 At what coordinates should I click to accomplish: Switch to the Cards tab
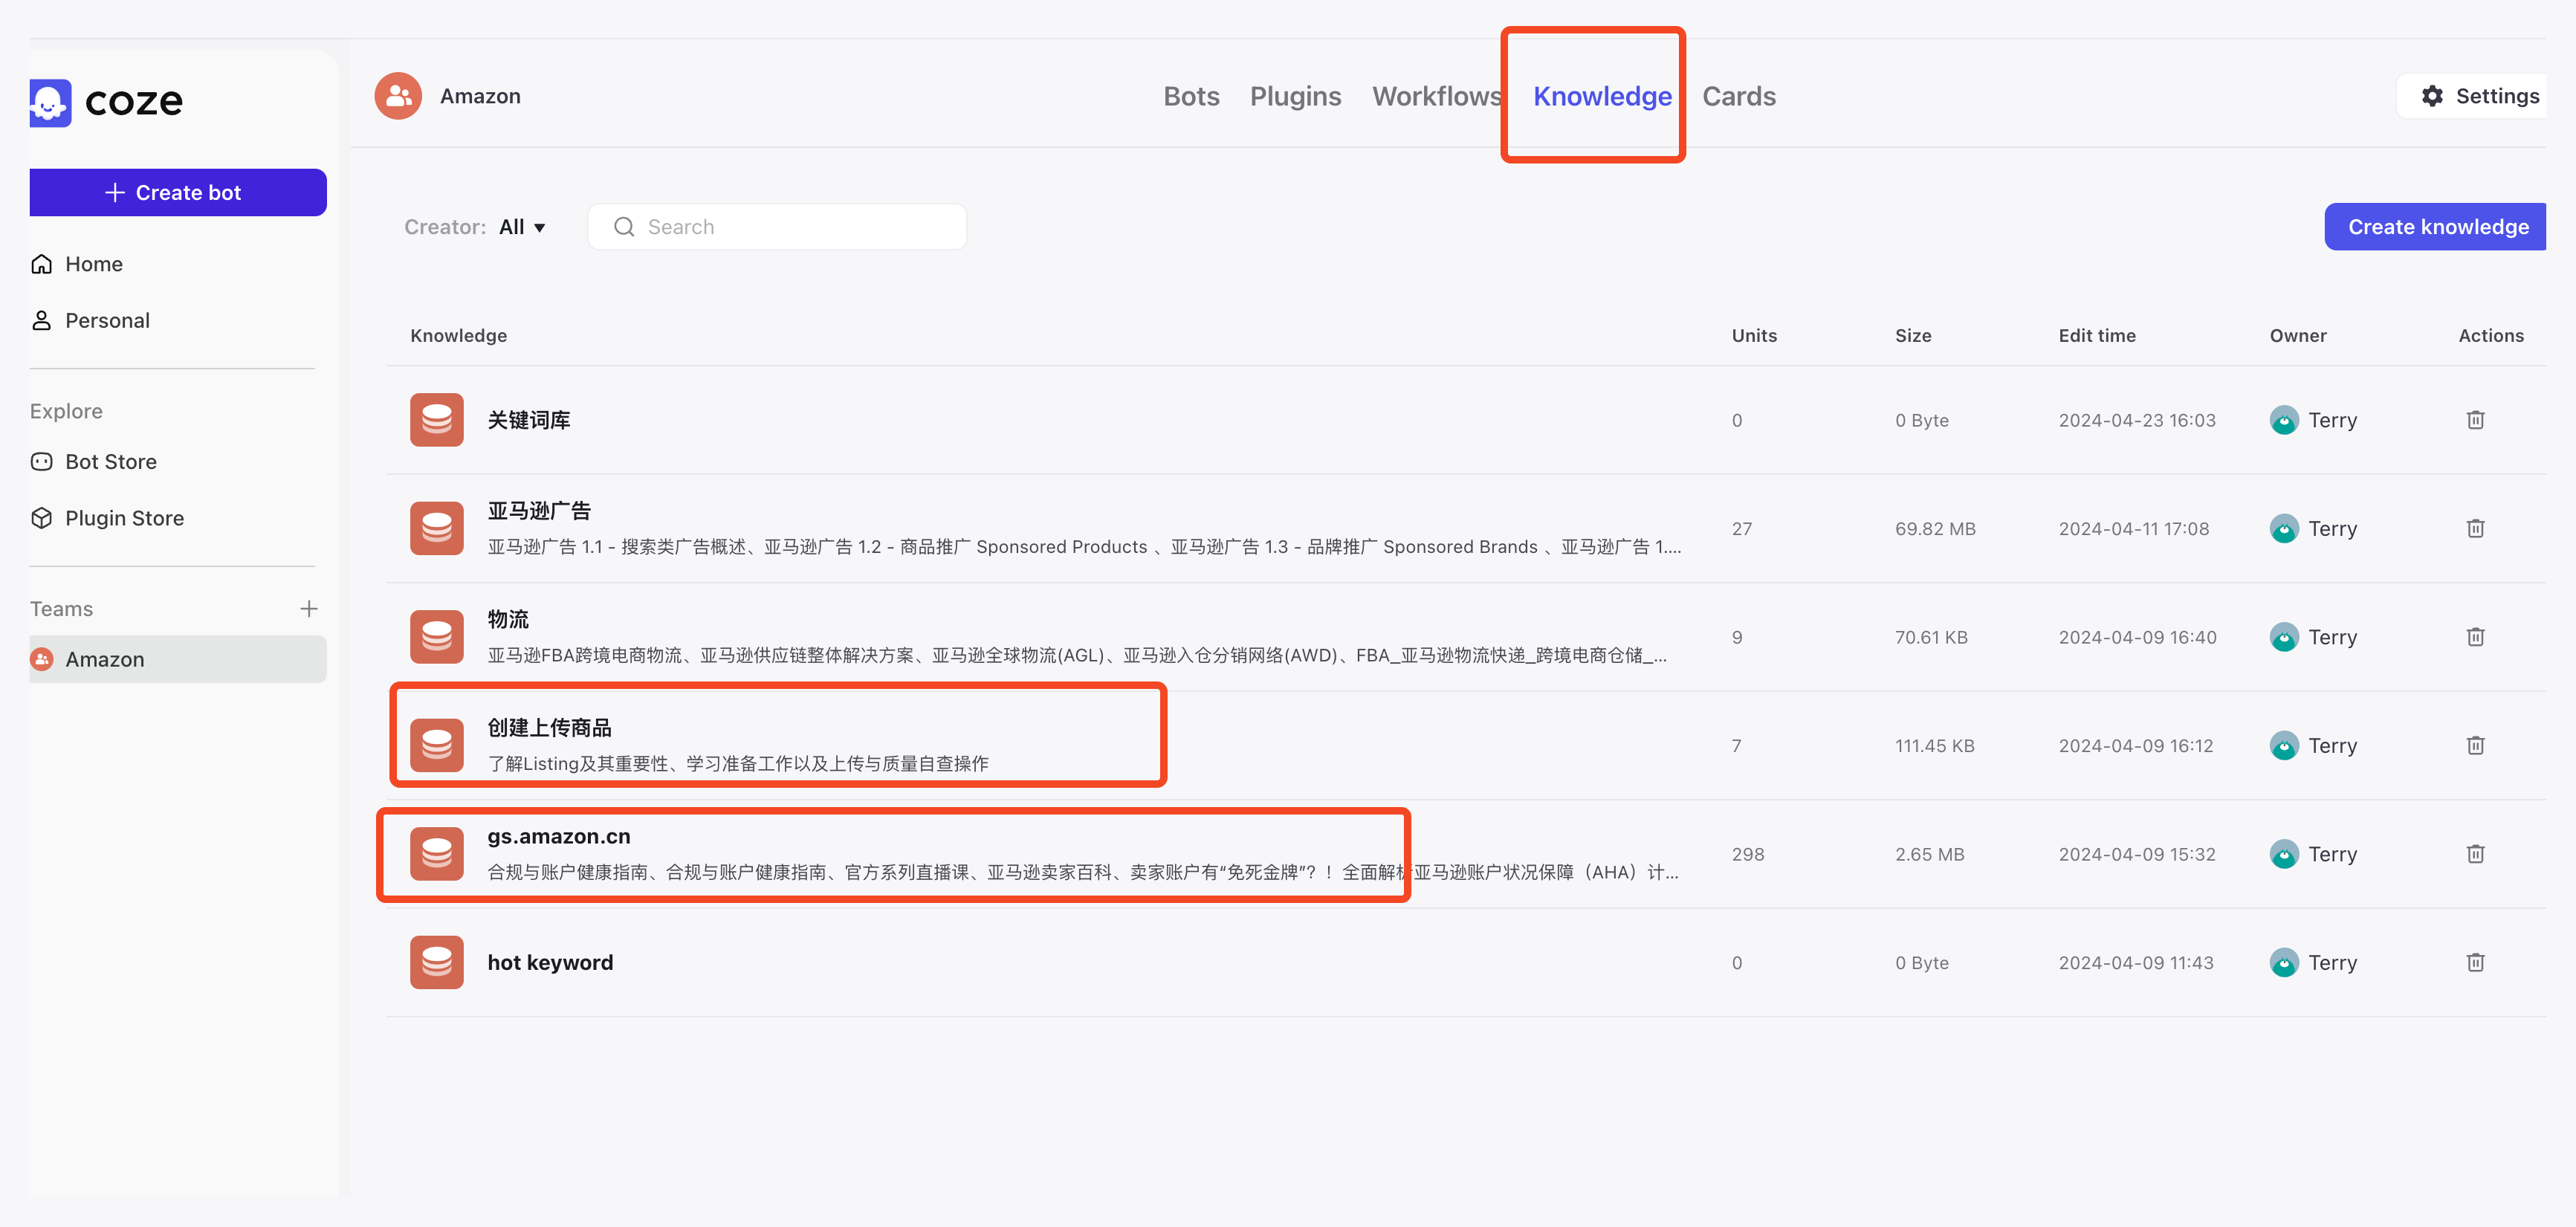click(x=1739, y=96)
